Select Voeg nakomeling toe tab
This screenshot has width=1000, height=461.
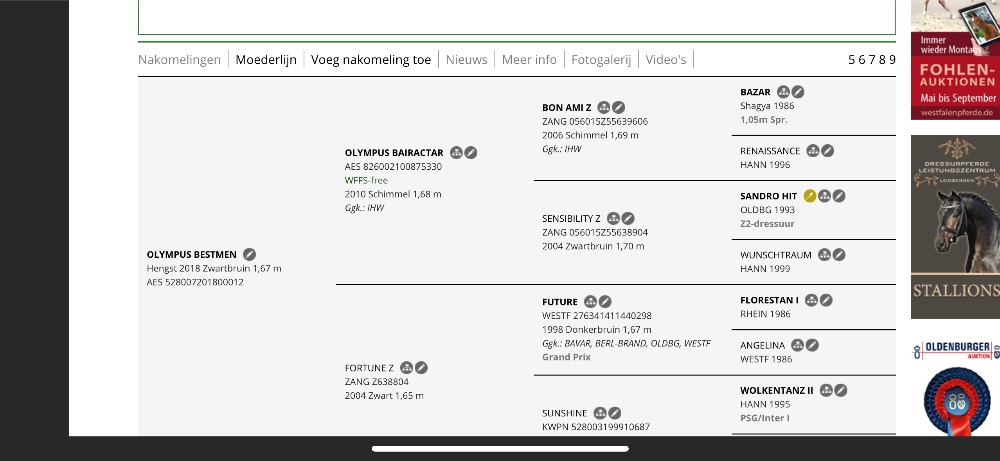(x=371, y=60)
